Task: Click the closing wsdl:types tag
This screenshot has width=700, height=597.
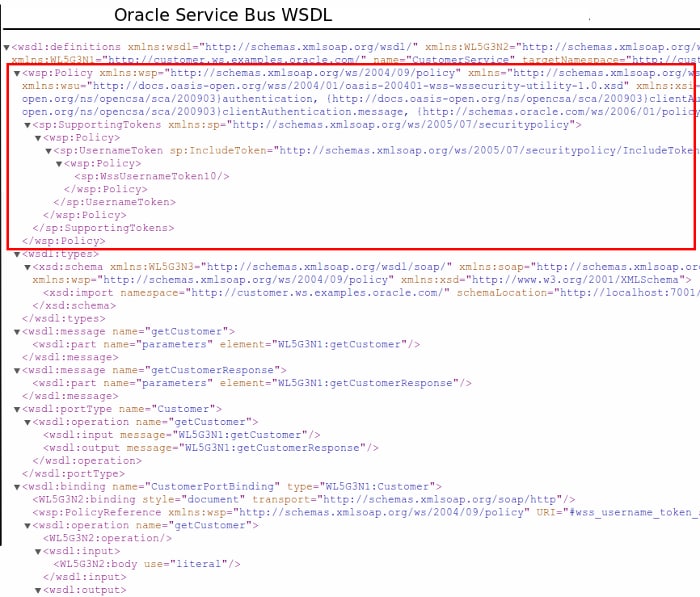Action: [x=64, y=319]
